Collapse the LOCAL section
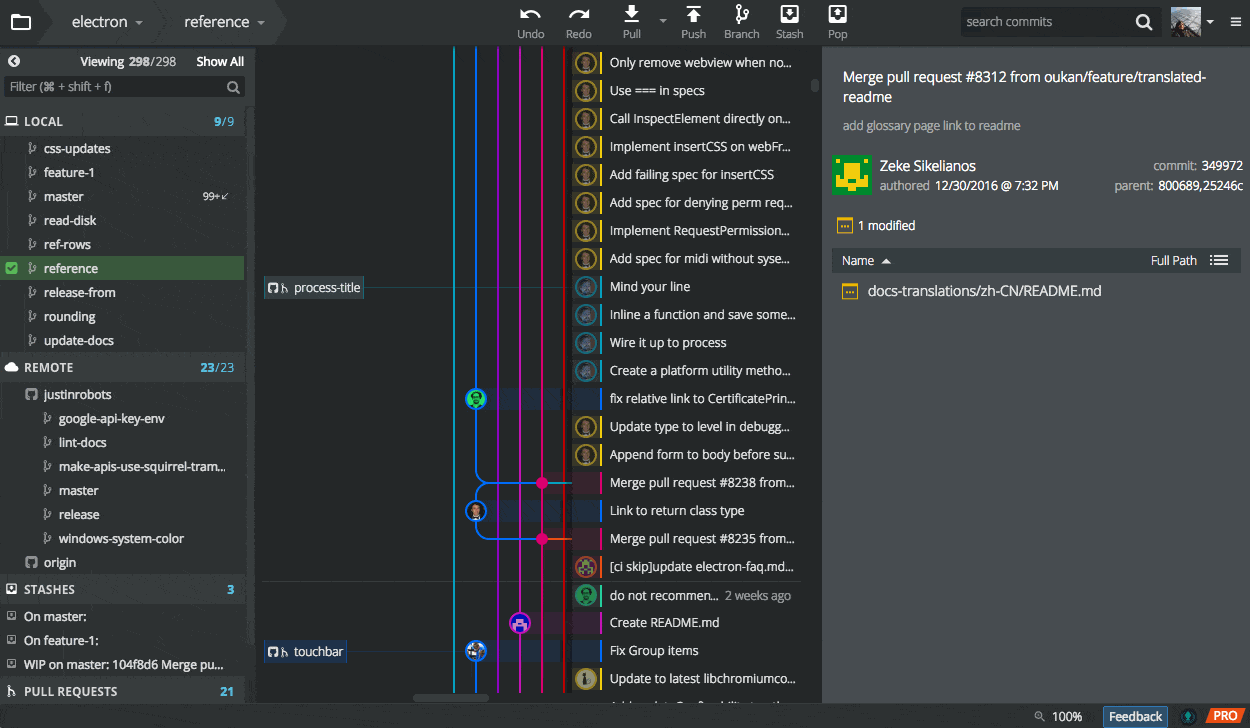 pyautogui.click(x=122, y=121)
